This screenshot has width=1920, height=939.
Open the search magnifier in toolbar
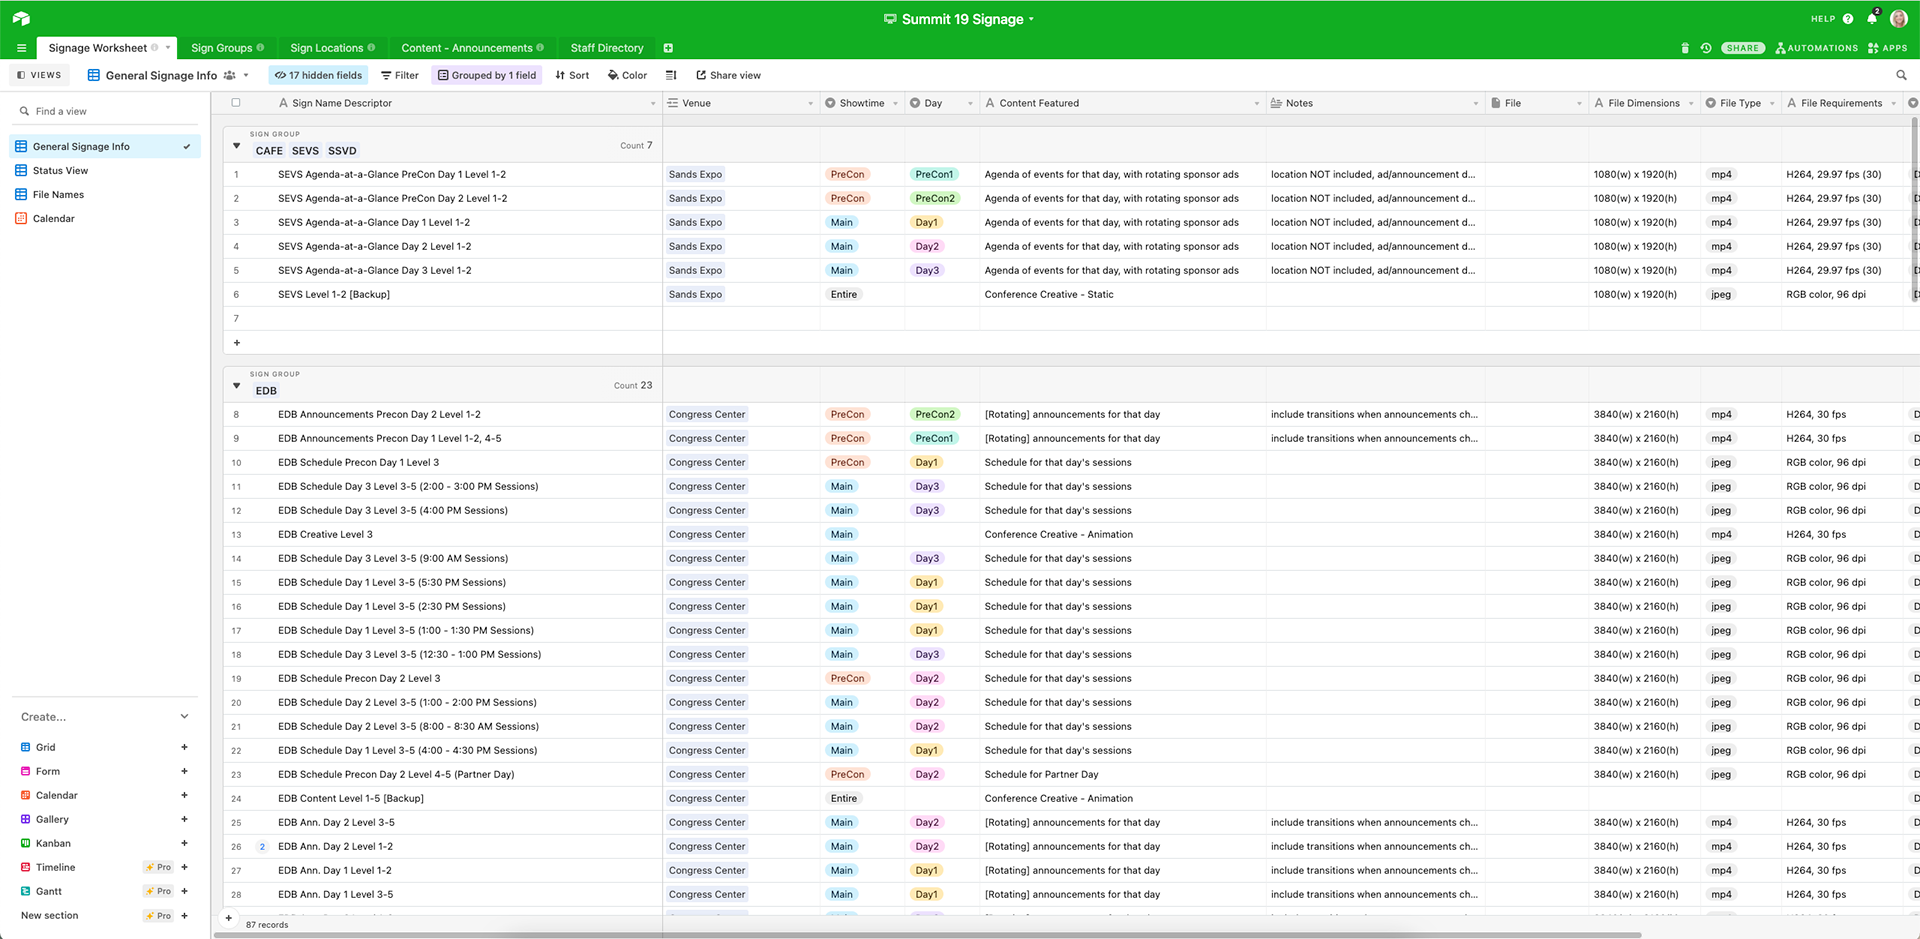click(x=1901, y=75)
